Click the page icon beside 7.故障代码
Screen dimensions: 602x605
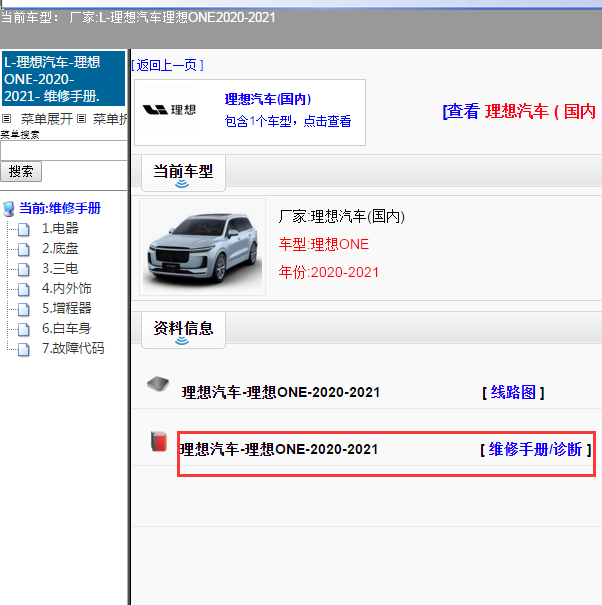pos(24,350)
